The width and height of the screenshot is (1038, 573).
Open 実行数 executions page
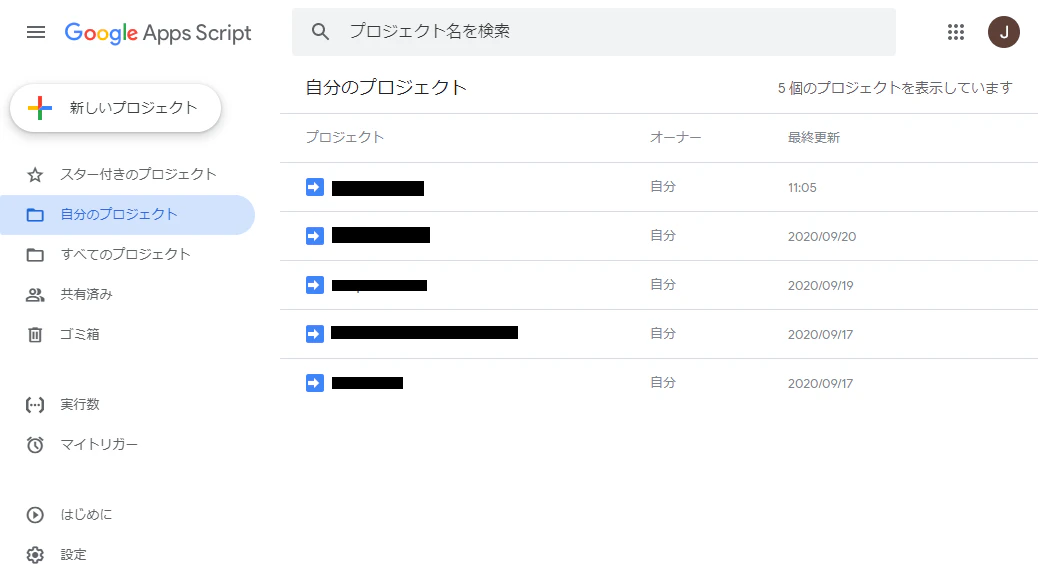pos(127,404)
